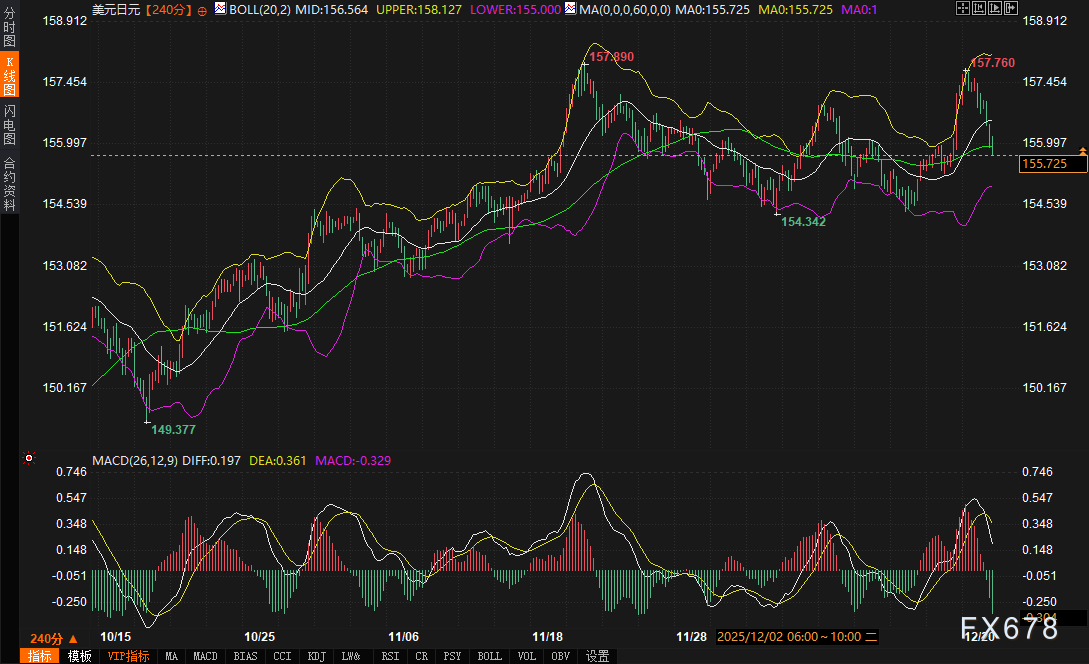
Task: Select the 指标 tab at bottom left
Action: coord(40,656)
